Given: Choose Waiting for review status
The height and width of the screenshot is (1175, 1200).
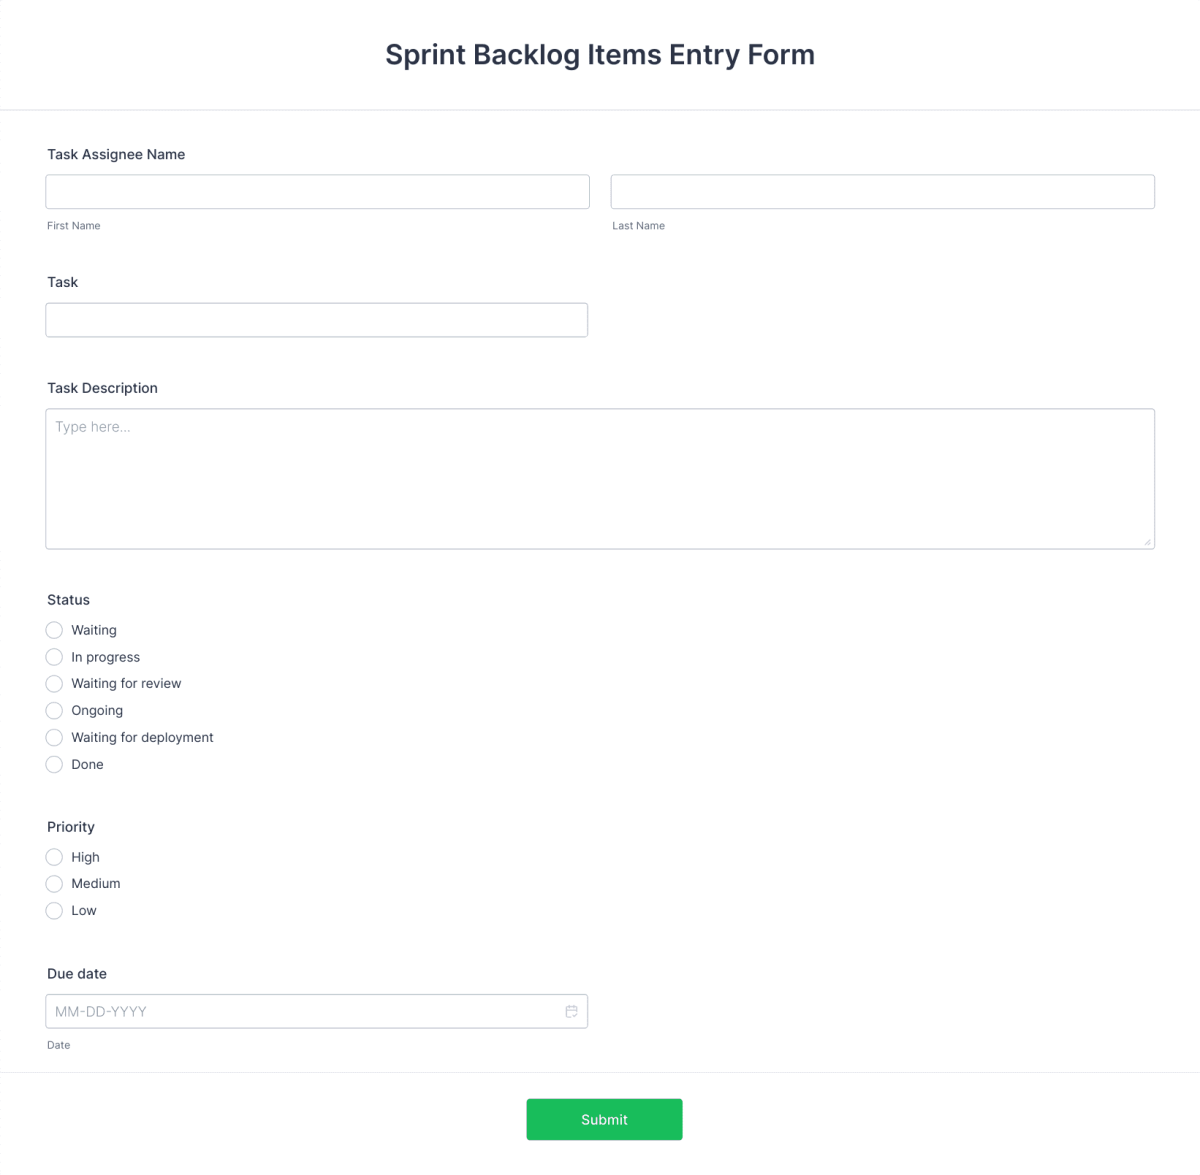Looking at the screenshot, I should pyautogui.click(x=54, y=683).
